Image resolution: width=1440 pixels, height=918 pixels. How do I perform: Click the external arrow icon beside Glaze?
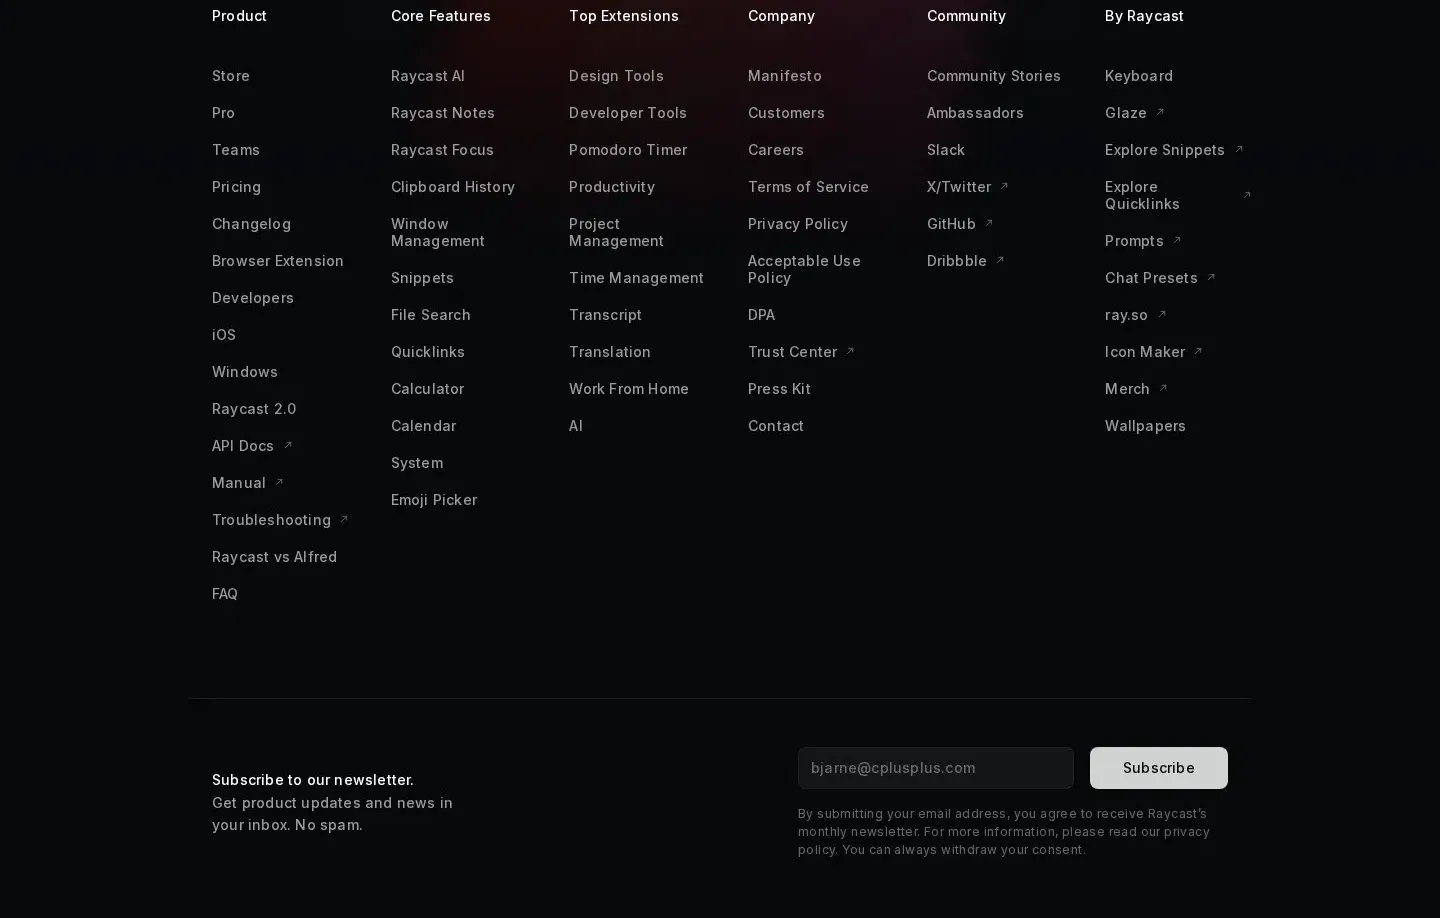click(1160, 113)
